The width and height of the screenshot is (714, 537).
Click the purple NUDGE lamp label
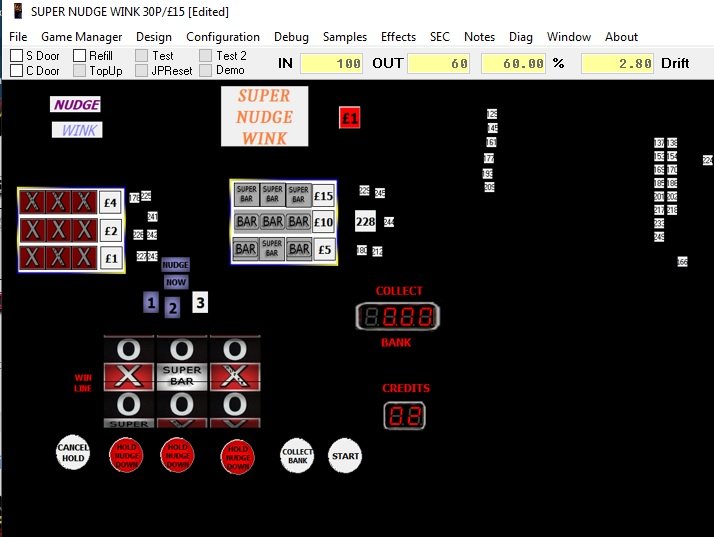(76, 105)
